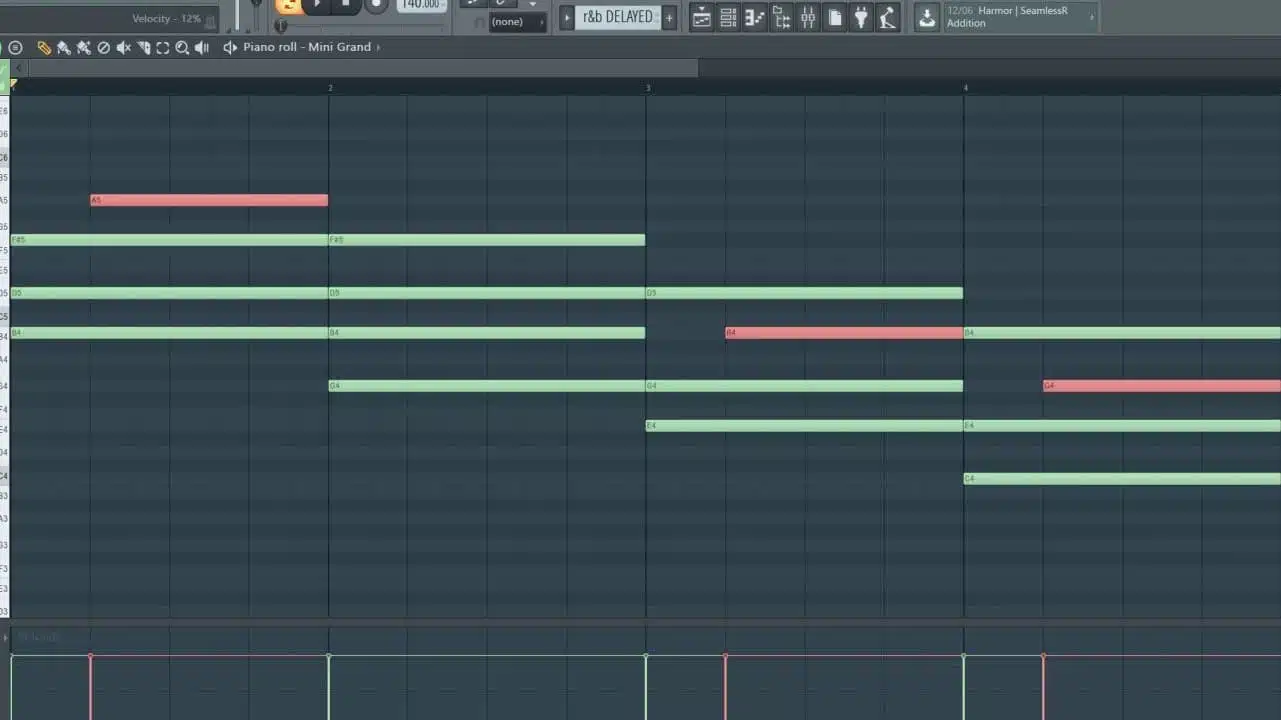Screen dimensions: 1281x720
Task: Select the Draw pencil tool
Action: pos(44,47)
